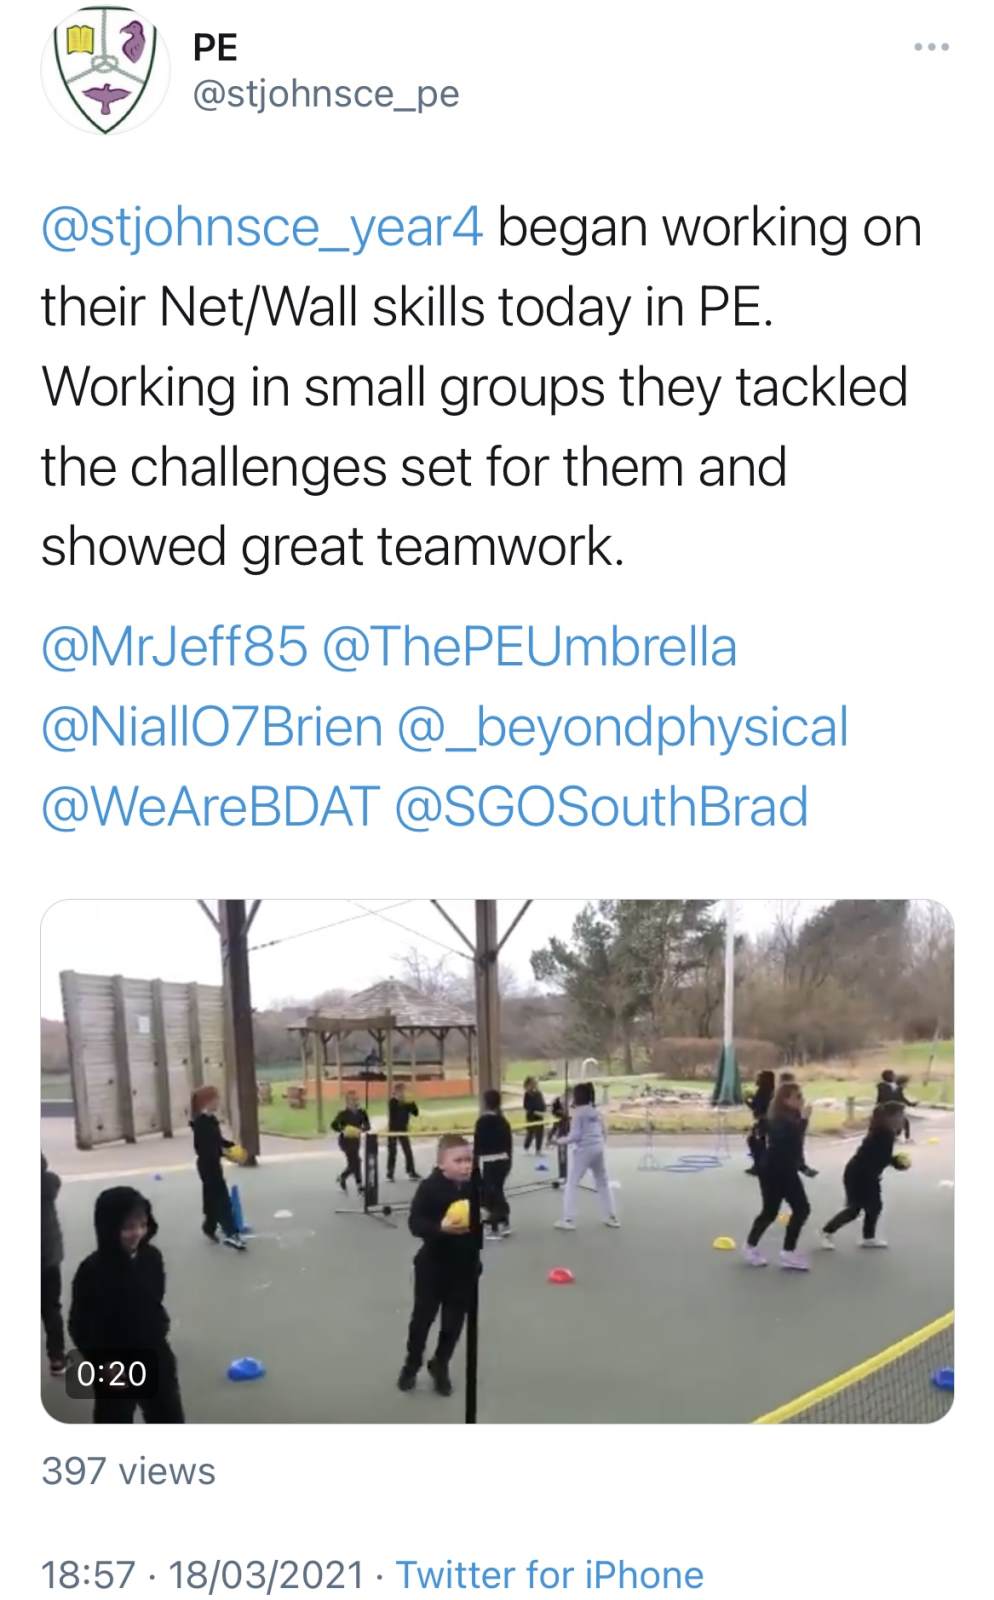994x1600 pixels.
Task: Tap the wooden gazebo in the video
Action: coord(385,1038)
